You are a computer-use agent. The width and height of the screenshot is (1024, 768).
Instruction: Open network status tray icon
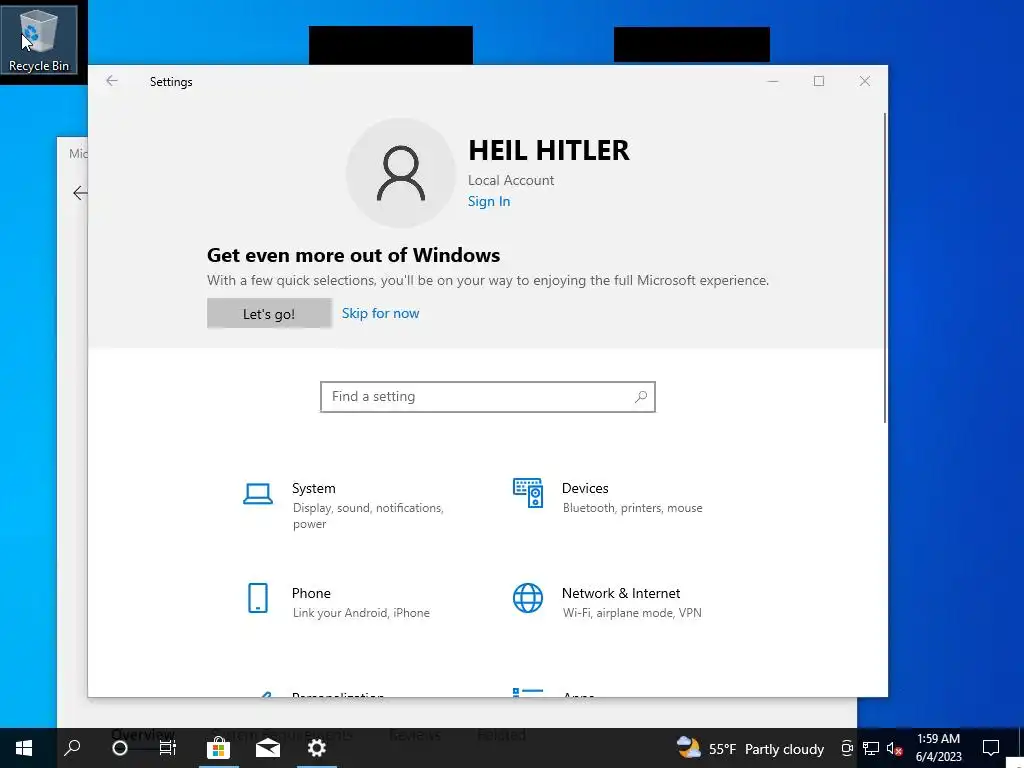pos(871,748)
